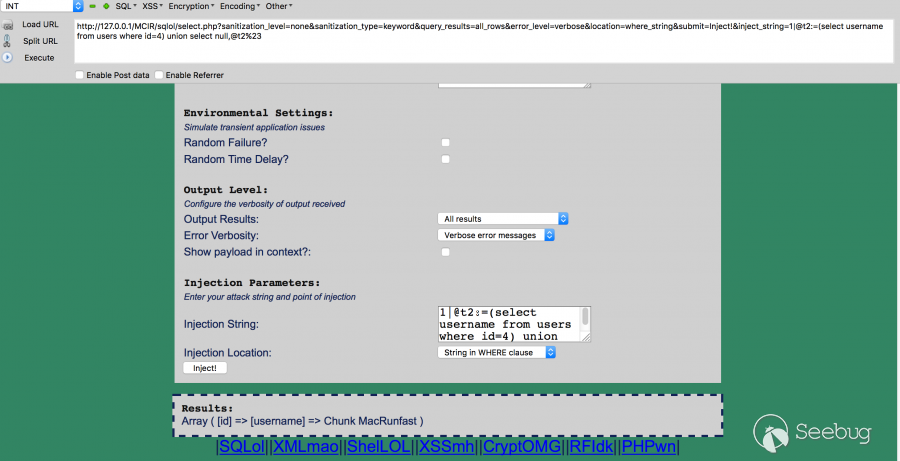The width and height of the screenshot is (900, 461).
Task: Open the INT type dropdown
Action: pyautogui.click(x=42, y=6)
